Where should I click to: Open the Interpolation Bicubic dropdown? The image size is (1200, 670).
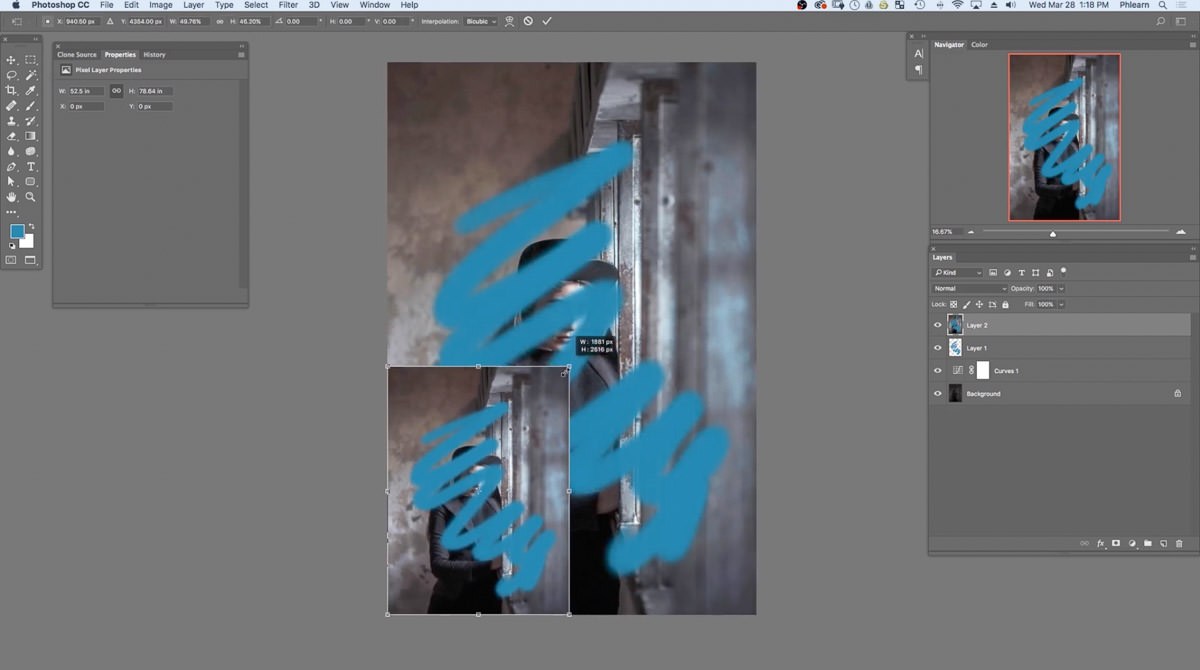coord(482,21)
